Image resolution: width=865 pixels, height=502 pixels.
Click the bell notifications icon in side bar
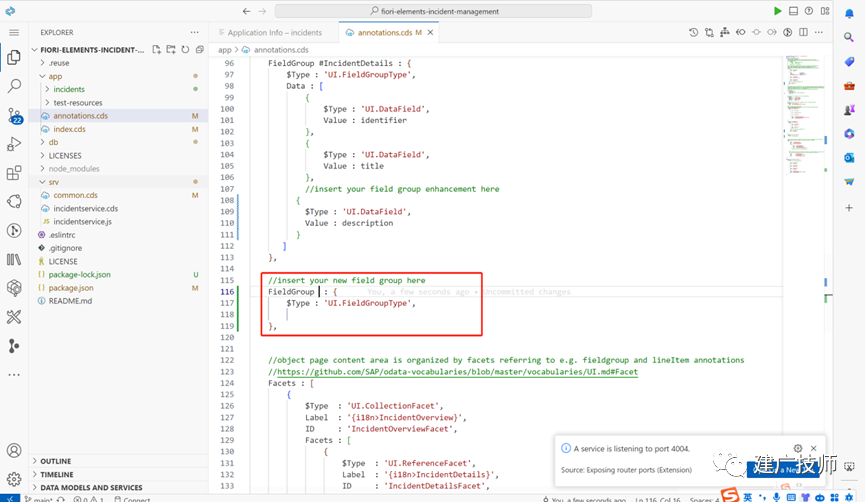(x=849, y=14)
